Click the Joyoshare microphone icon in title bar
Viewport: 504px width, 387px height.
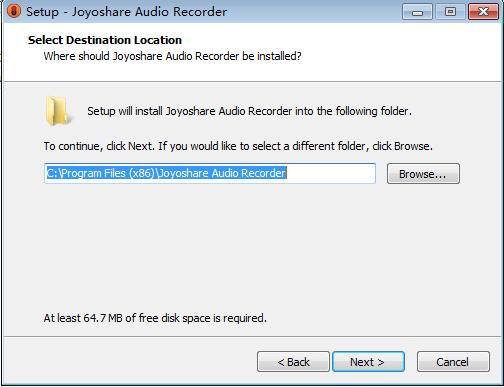point(14,11)
